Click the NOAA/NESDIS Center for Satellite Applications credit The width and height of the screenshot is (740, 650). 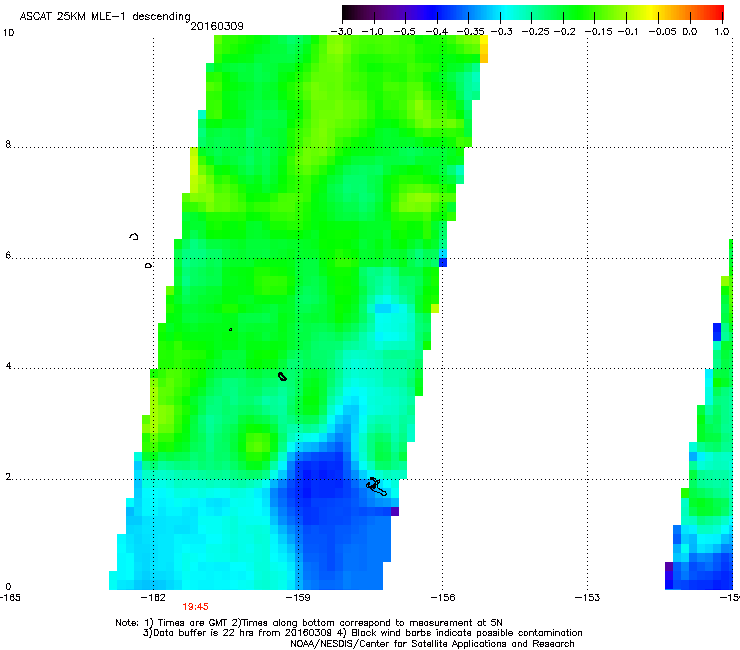click(x=432, y=644)
